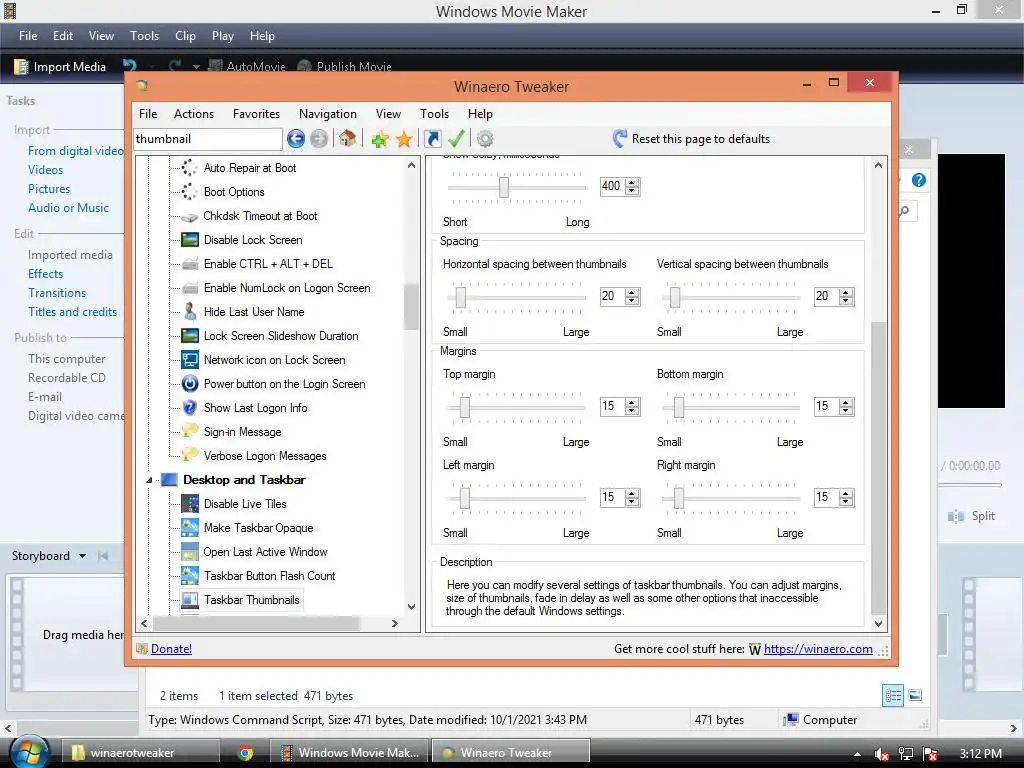This screenshot has height=768, width=1024.
Task: Click the Taskbar Thumbnails tree icon
Action: (190, 600)
